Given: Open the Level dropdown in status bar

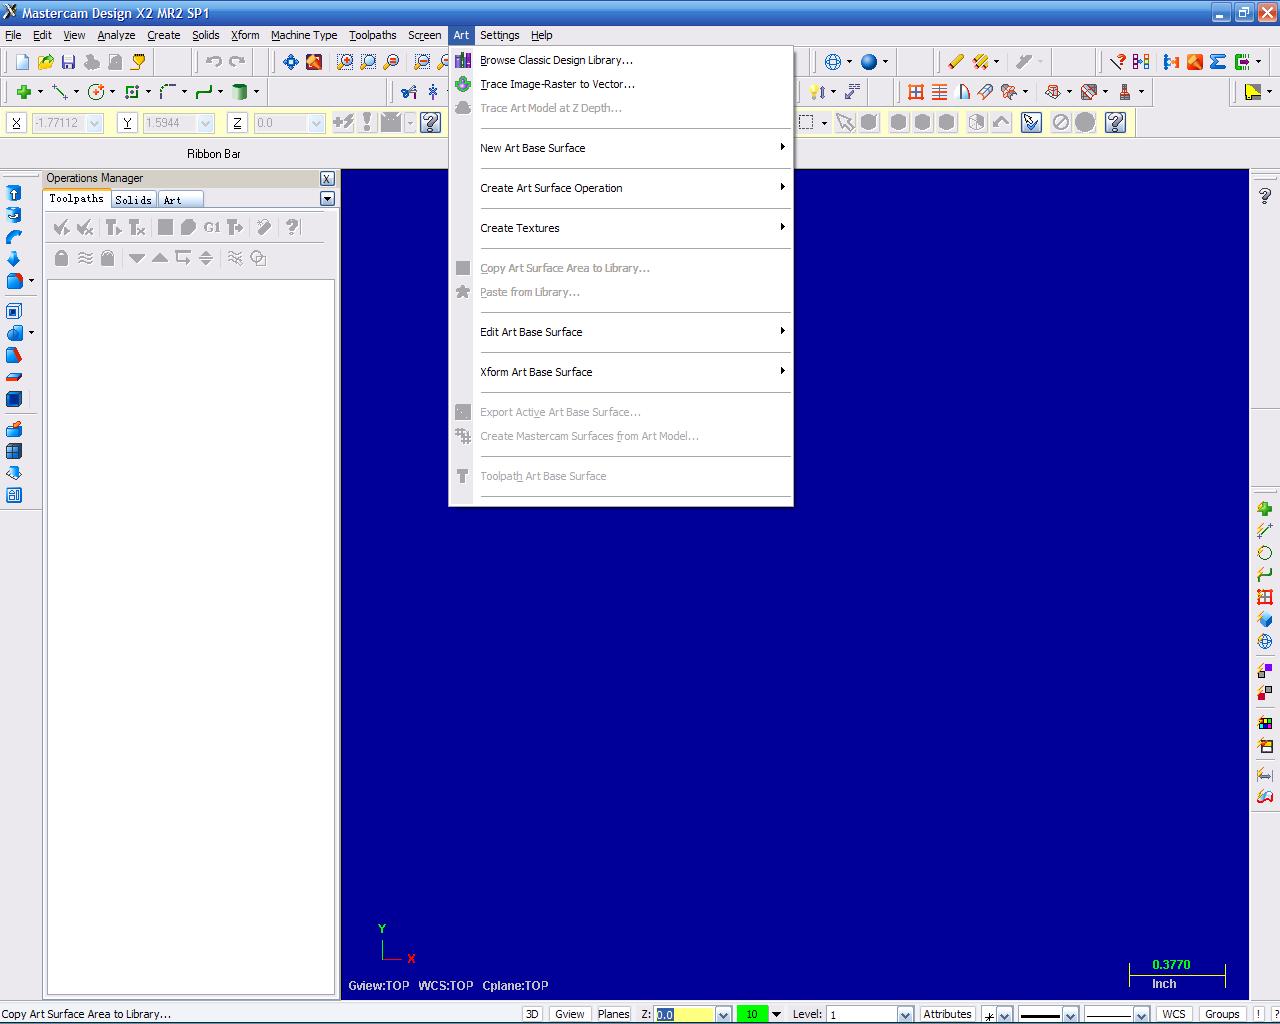Looking at the screenshot, I should pyautogui.click(x=905, y=1015).
